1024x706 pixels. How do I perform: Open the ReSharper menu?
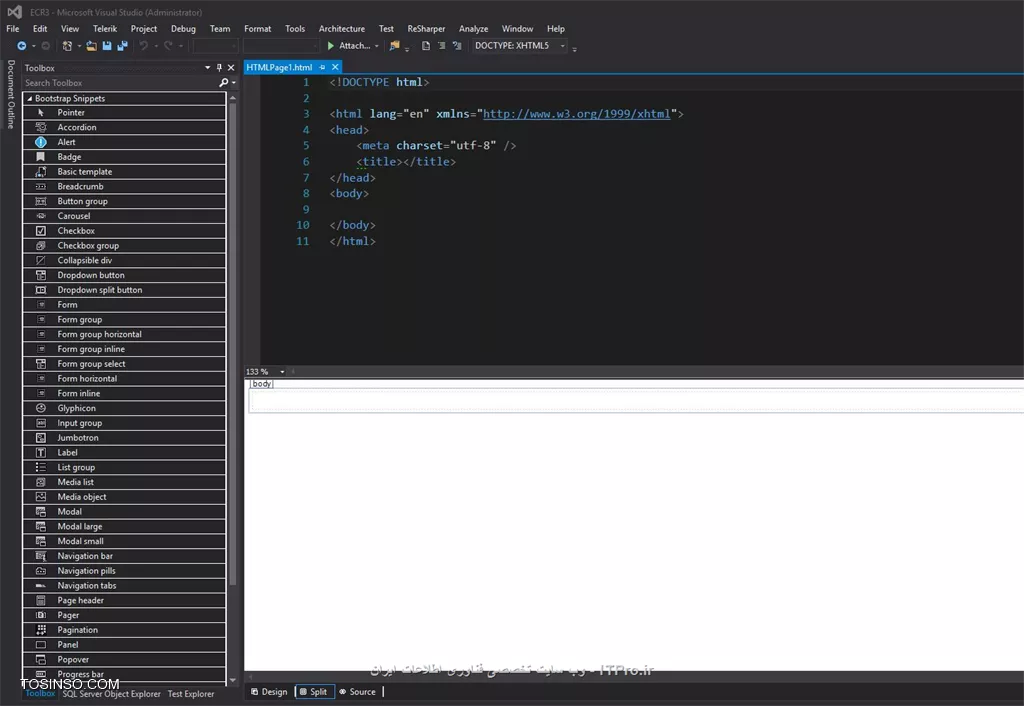426,29
